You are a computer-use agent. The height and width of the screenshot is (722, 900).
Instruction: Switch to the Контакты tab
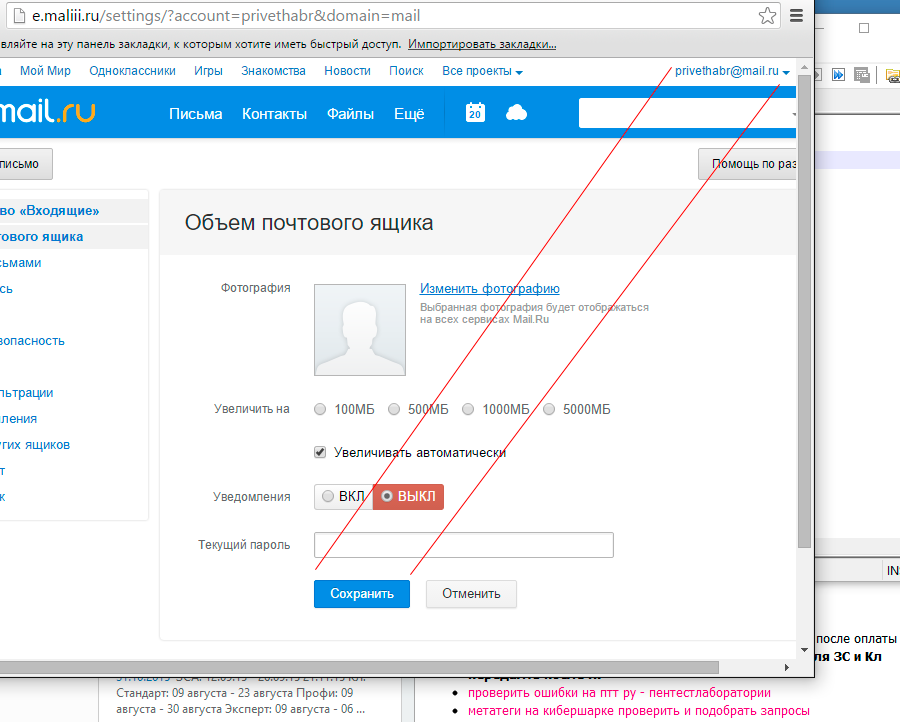click(x=274, y=114)
